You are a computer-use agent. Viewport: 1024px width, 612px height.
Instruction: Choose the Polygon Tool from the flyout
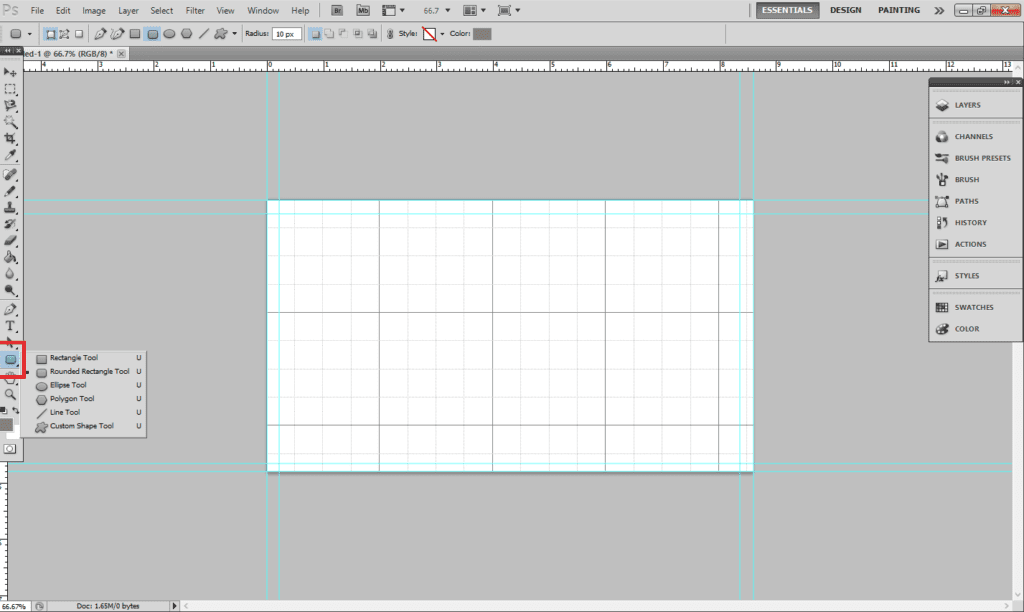(71, 399)
